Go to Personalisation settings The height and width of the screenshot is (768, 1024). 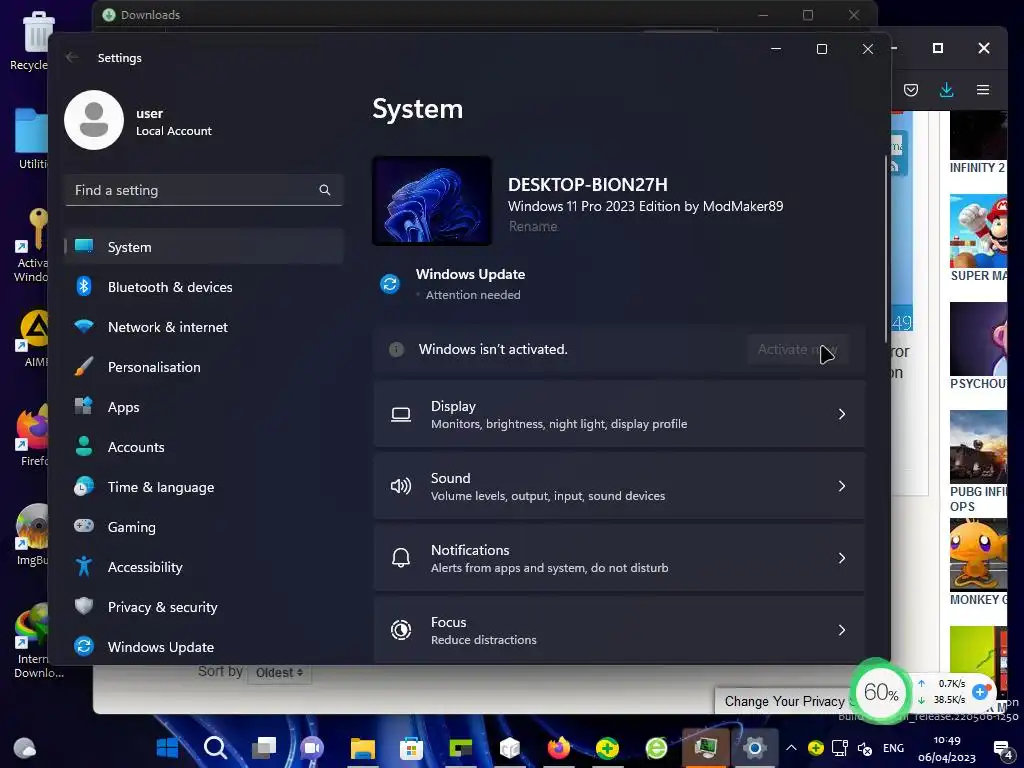coord(204,366)
